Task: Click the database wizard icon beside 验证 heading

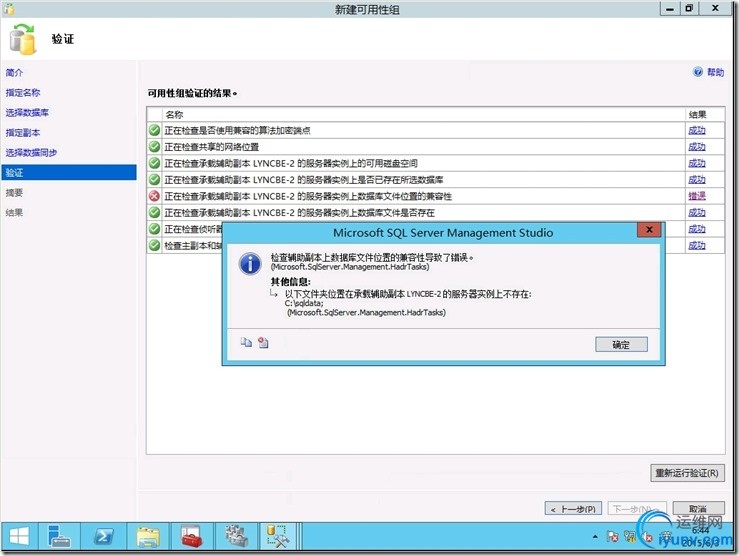Action: coord(22,40)
